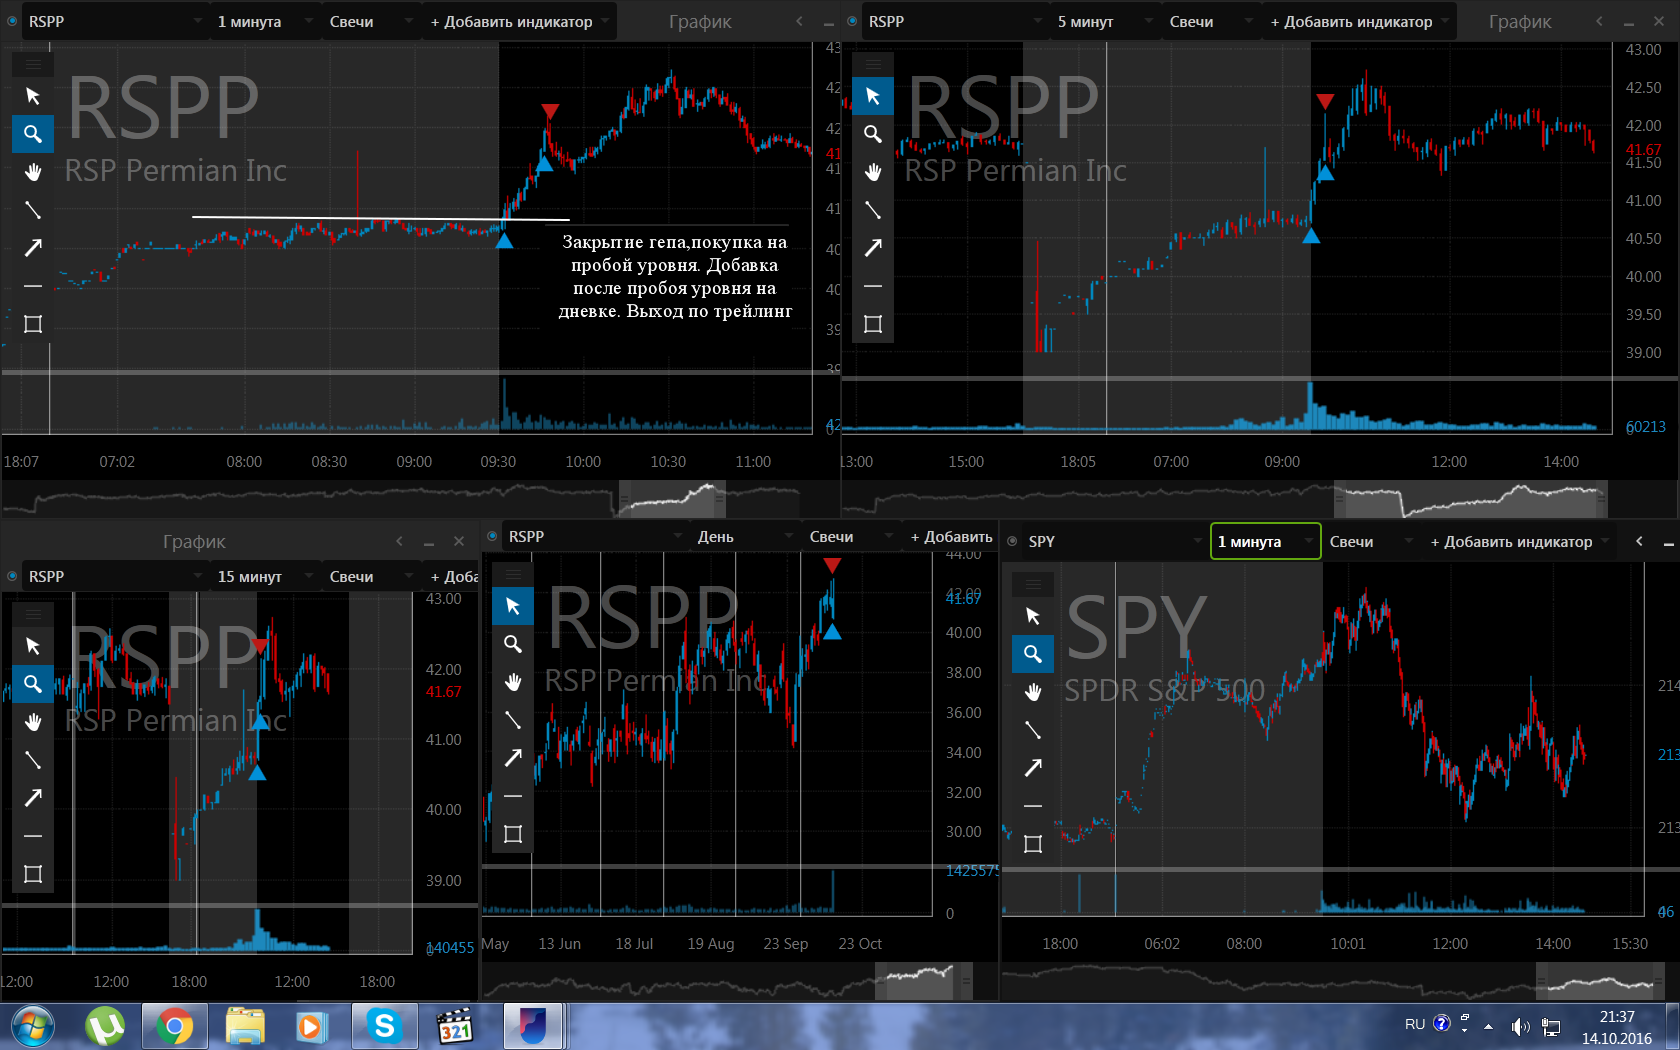
Task: Activate zoom magnifier tool in top-left 1-minute chart
Action: coord(33,134)
